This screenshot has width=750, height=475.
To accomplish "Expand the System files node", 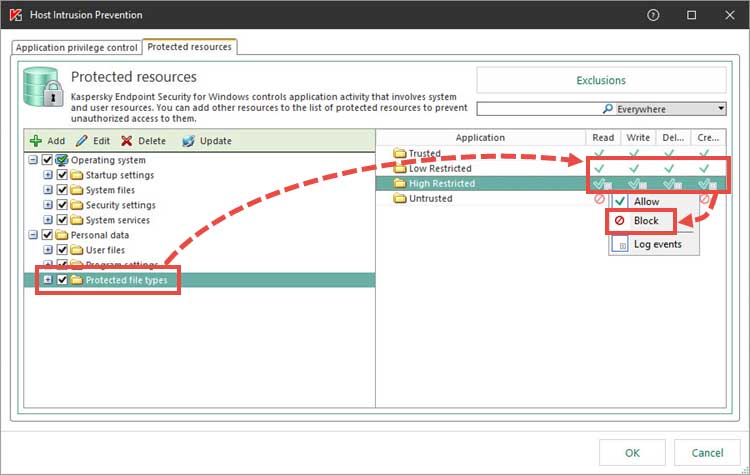I will point(48,190).
